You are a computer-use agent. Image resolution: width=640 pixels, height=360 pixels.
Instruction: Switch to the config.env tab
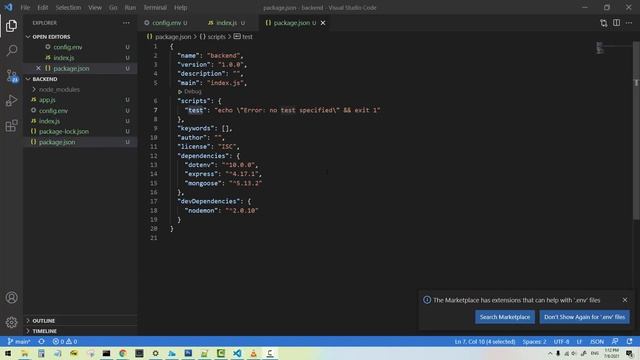pos(169,23)
